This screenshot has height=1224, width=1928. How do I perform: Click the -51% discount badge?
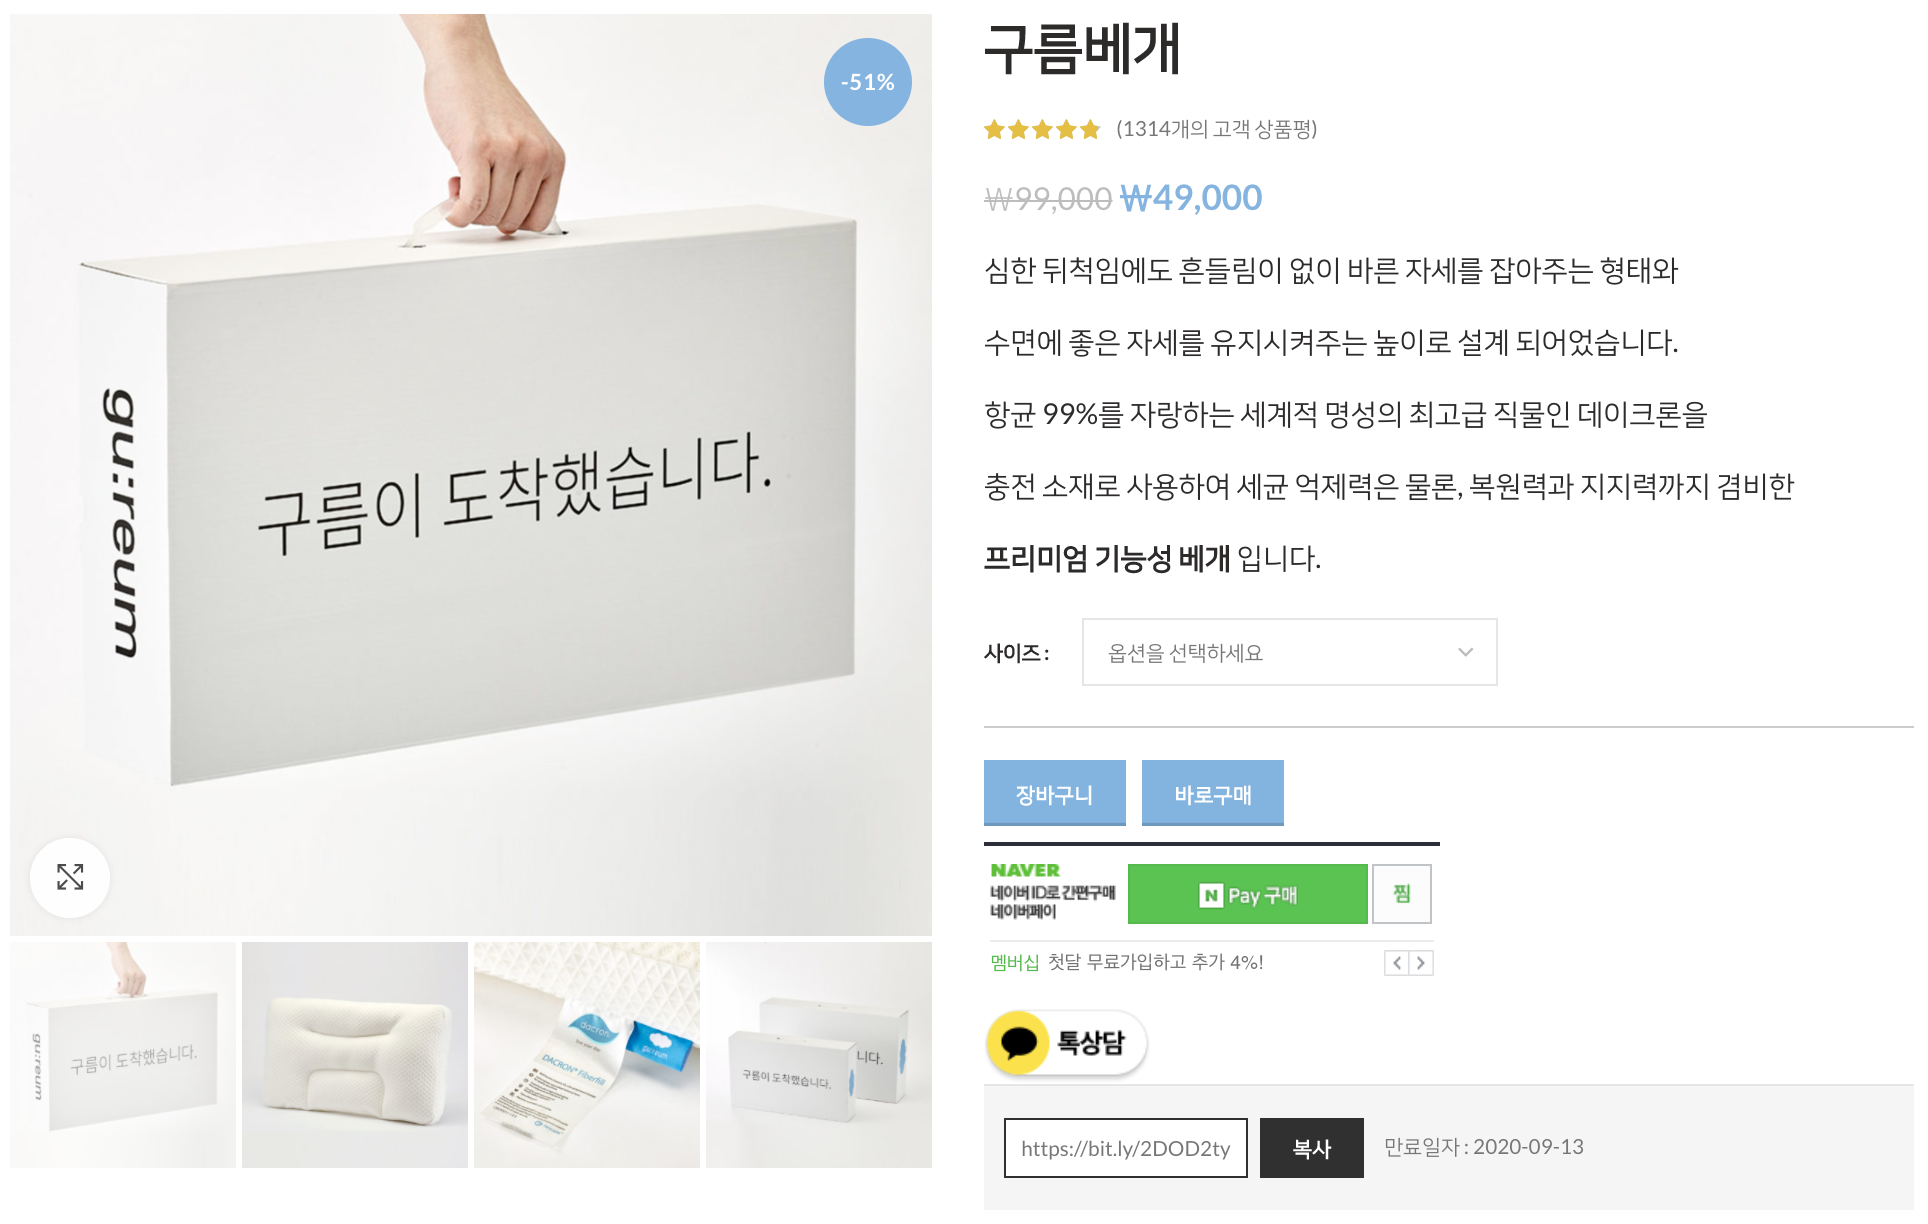click(x=868, y=82)
